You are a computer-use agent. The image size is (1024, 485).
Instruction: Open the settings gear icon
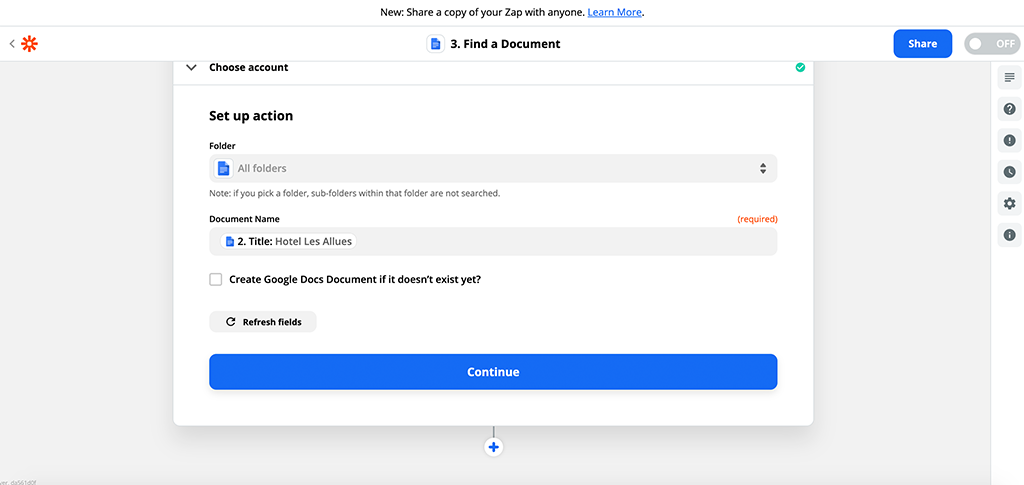[1009, 204]
